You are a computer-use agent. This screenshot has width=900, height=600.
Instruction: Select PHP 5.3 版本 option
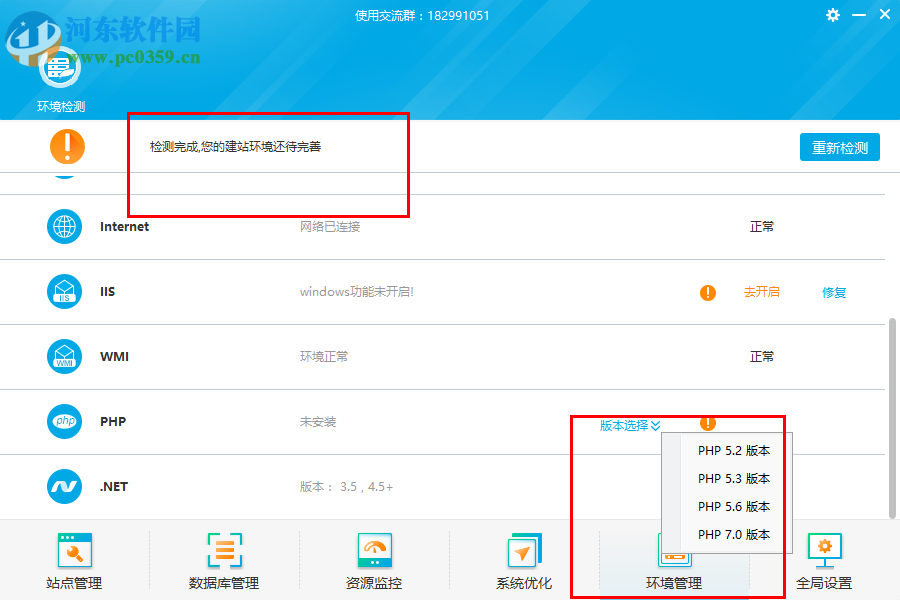pyautogui.click(x=734, y=479)
